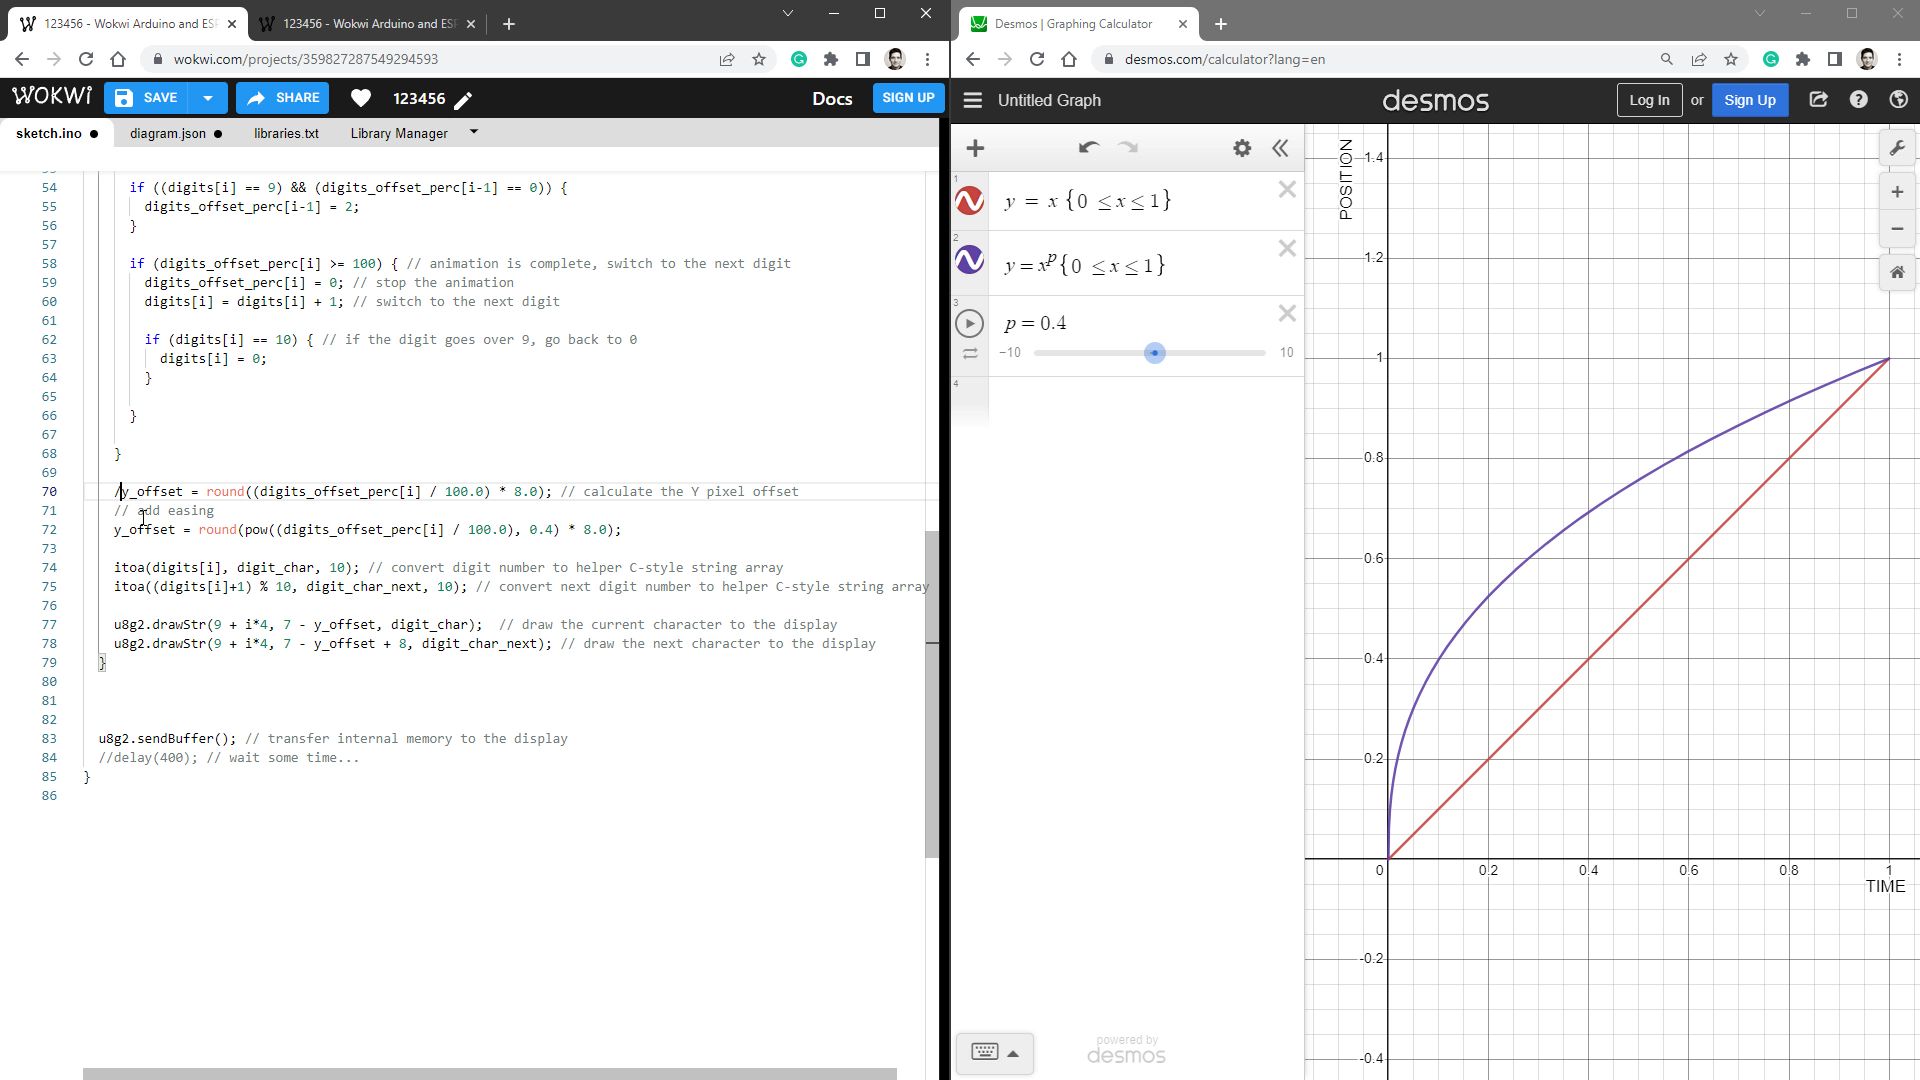Click the Desmos undo arrow
Screen dimensions: 1920x1080
[x=1089, y=148]
